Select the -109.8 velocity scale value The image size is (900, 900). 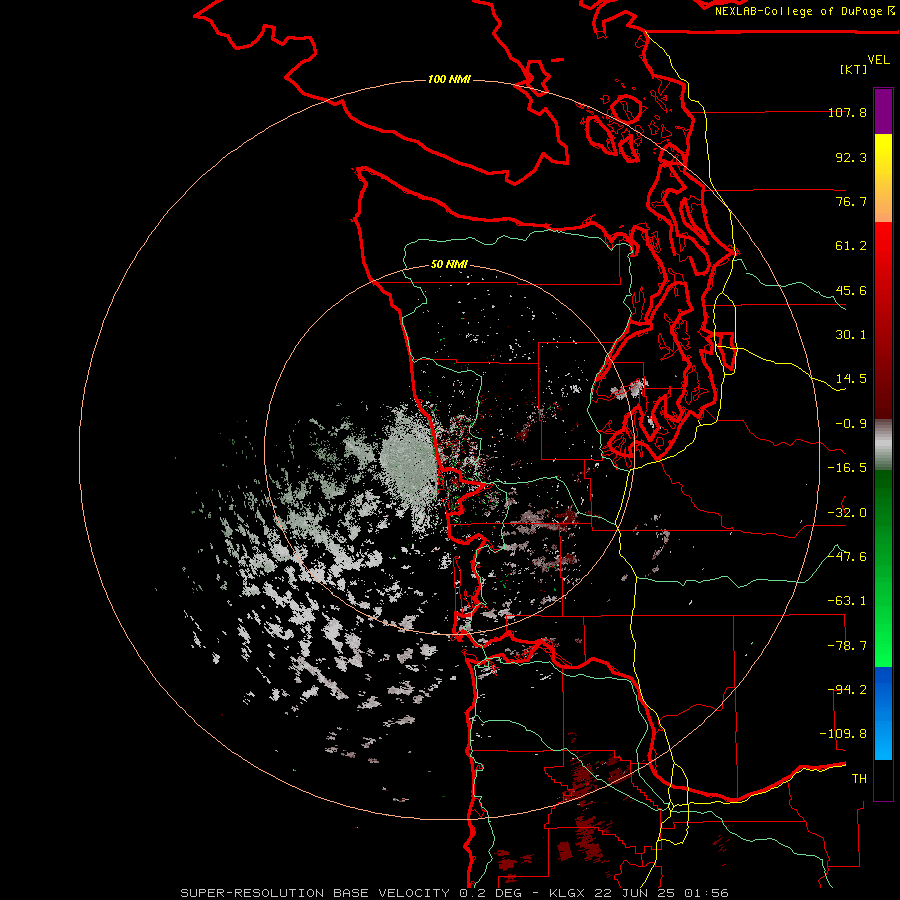[843, 734]
